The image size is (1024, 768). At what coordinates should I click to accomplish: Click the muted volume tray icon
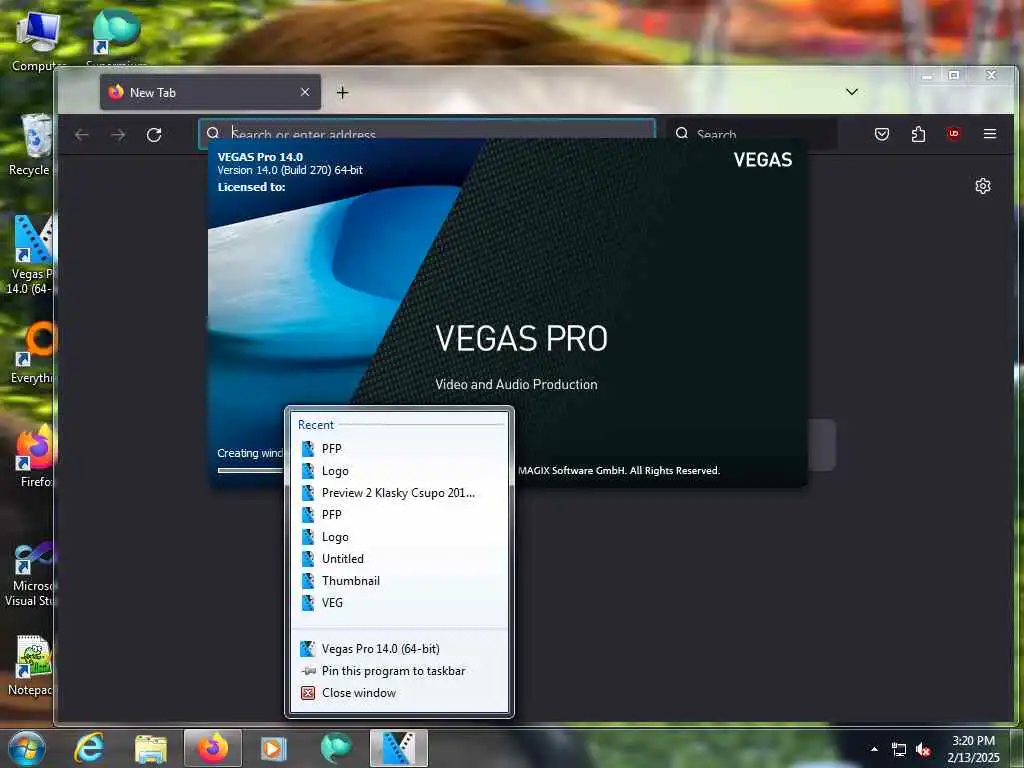pos(923,750)
